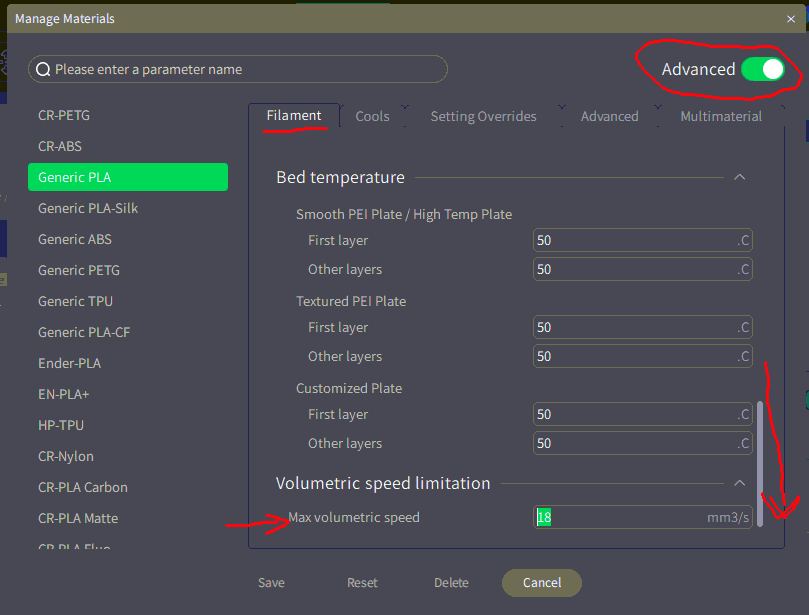This screenshot has width=809, height=615.
Task: Collapse the Volumetric speed limitation section
Action: click(740, 483)
